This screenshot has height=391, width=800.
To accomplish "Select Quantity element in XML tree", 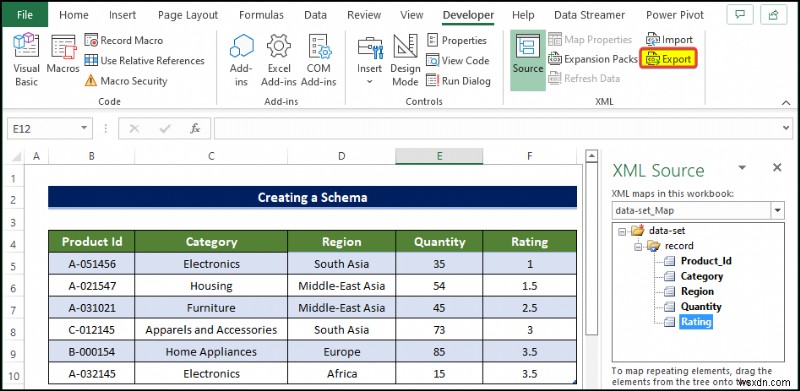I will click(701, 307).
